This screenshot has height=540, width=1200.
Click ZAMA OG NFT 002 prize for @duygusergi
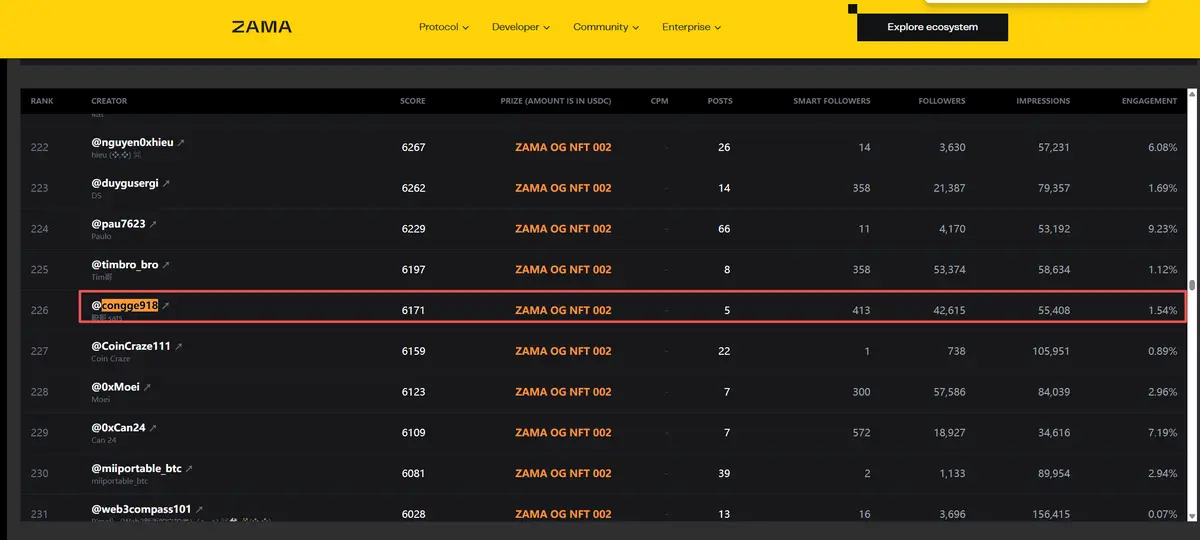click(x=563, y=188)
